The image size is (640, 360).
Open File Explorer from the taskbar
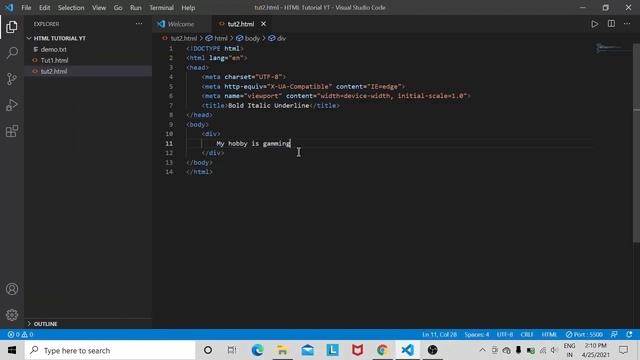click(282, 350)
